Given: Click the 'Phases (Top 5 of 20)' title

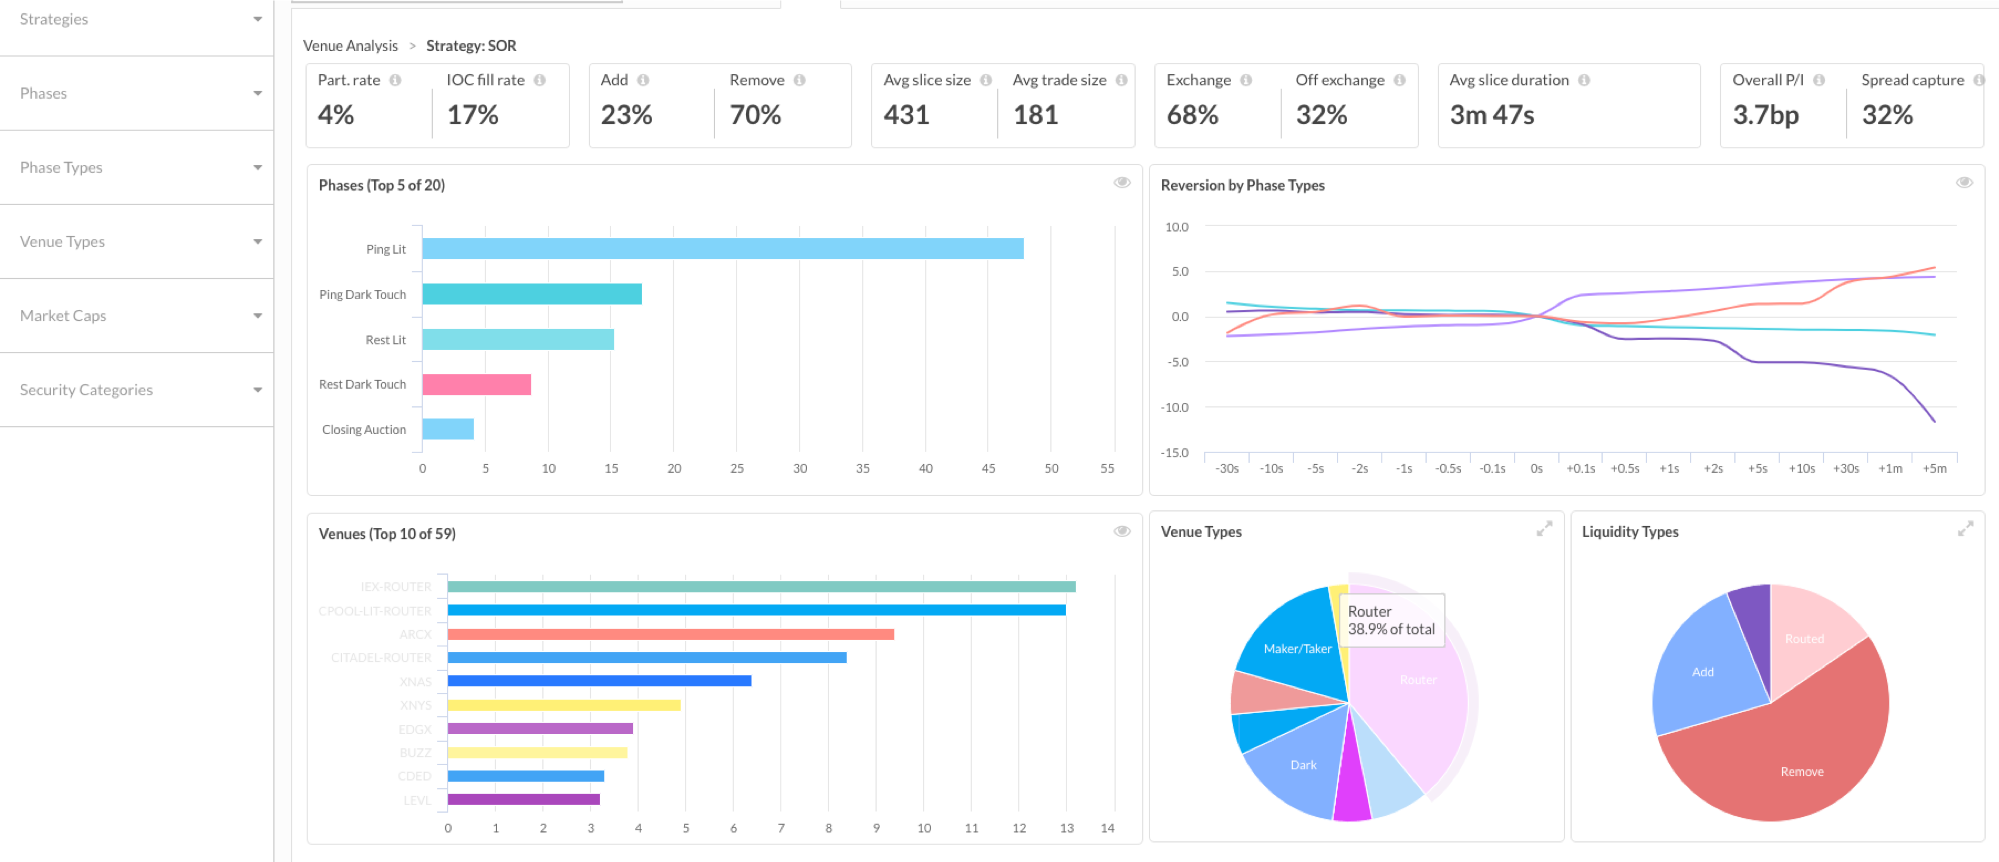Looking at the screenshot, I should [x=382, y=185].
